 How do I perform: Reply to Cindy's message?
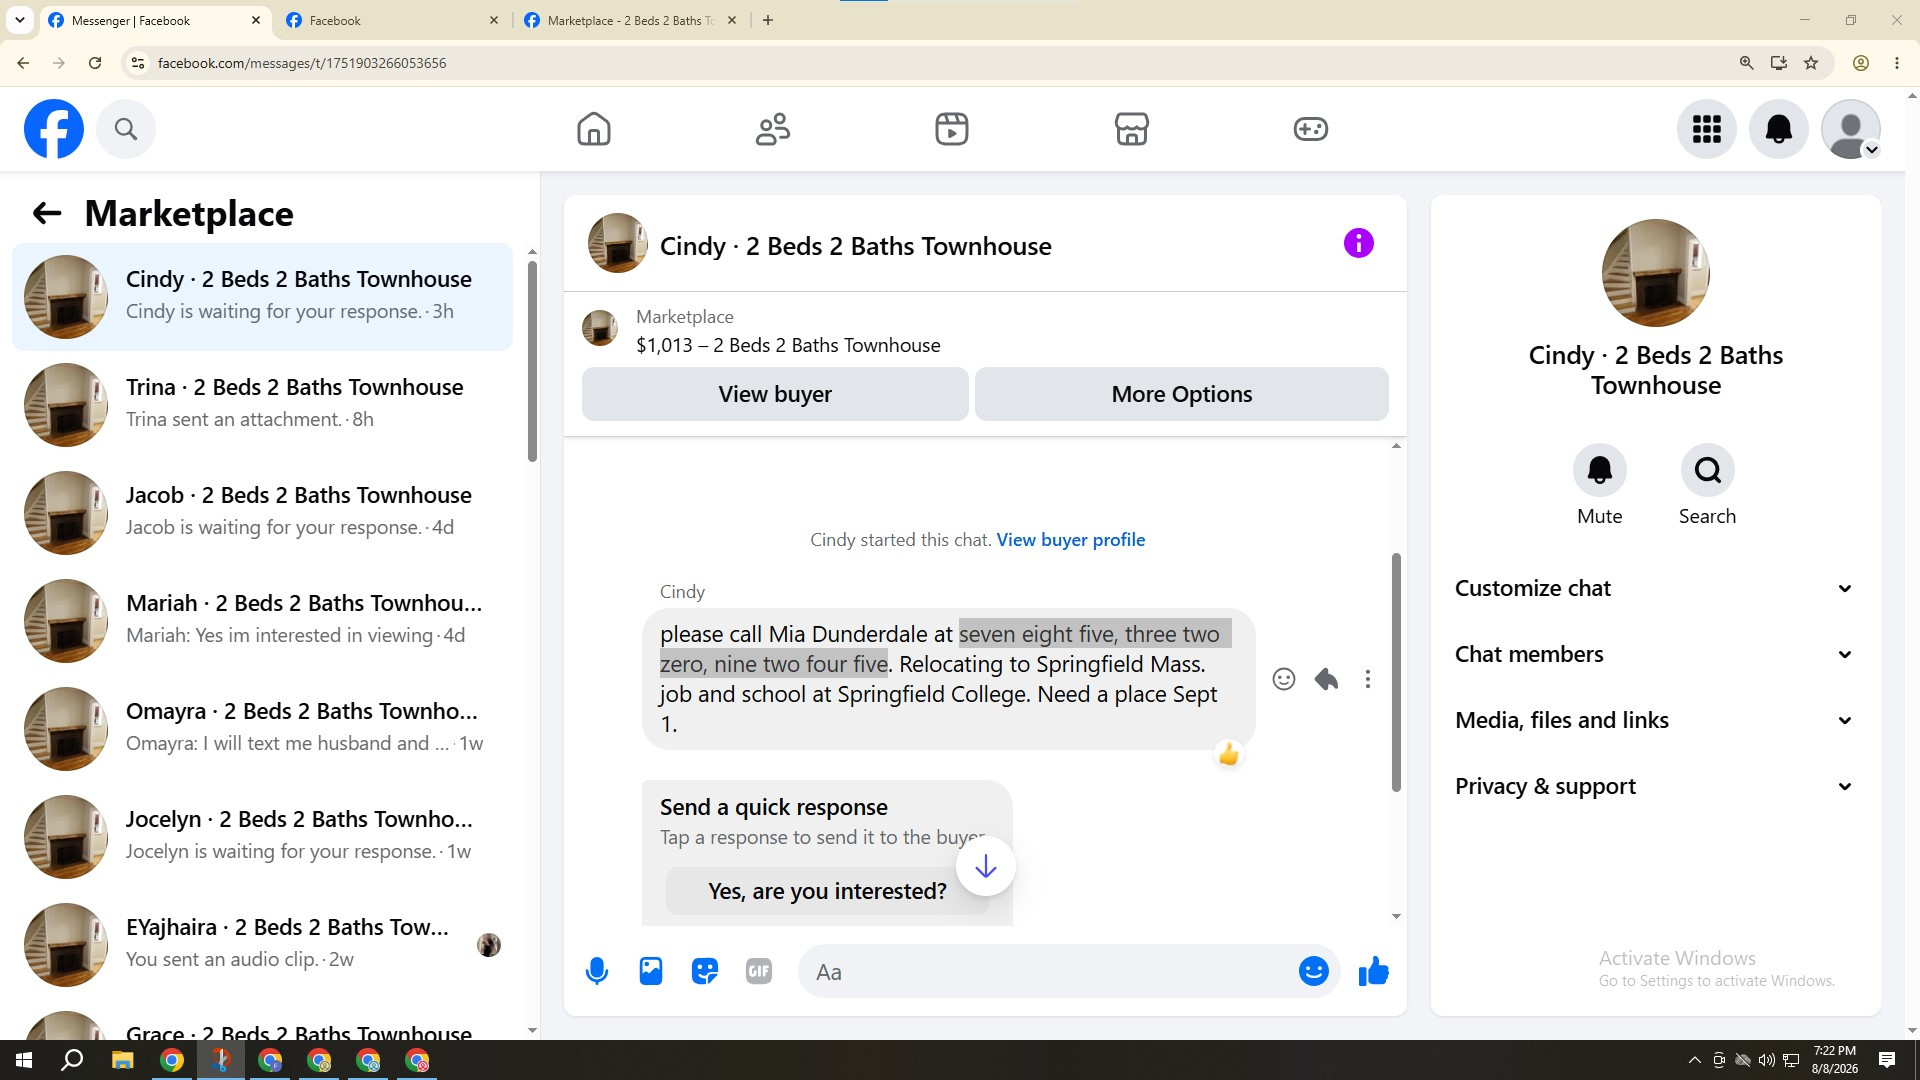pyautogui.click(x=1326, y=679)
